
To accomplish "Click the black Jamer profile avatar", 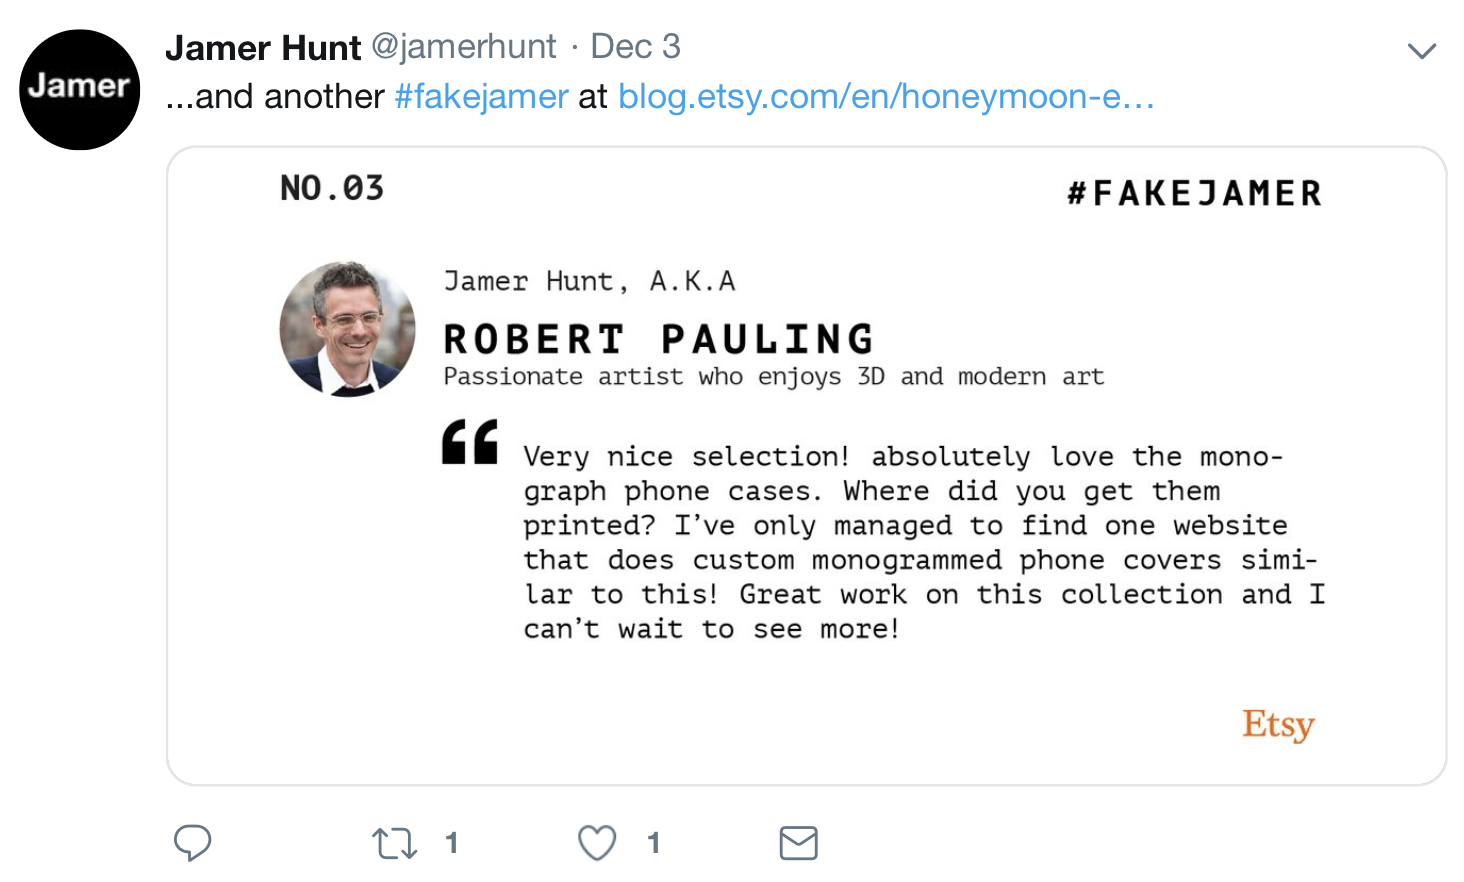I will coord(80,90).
